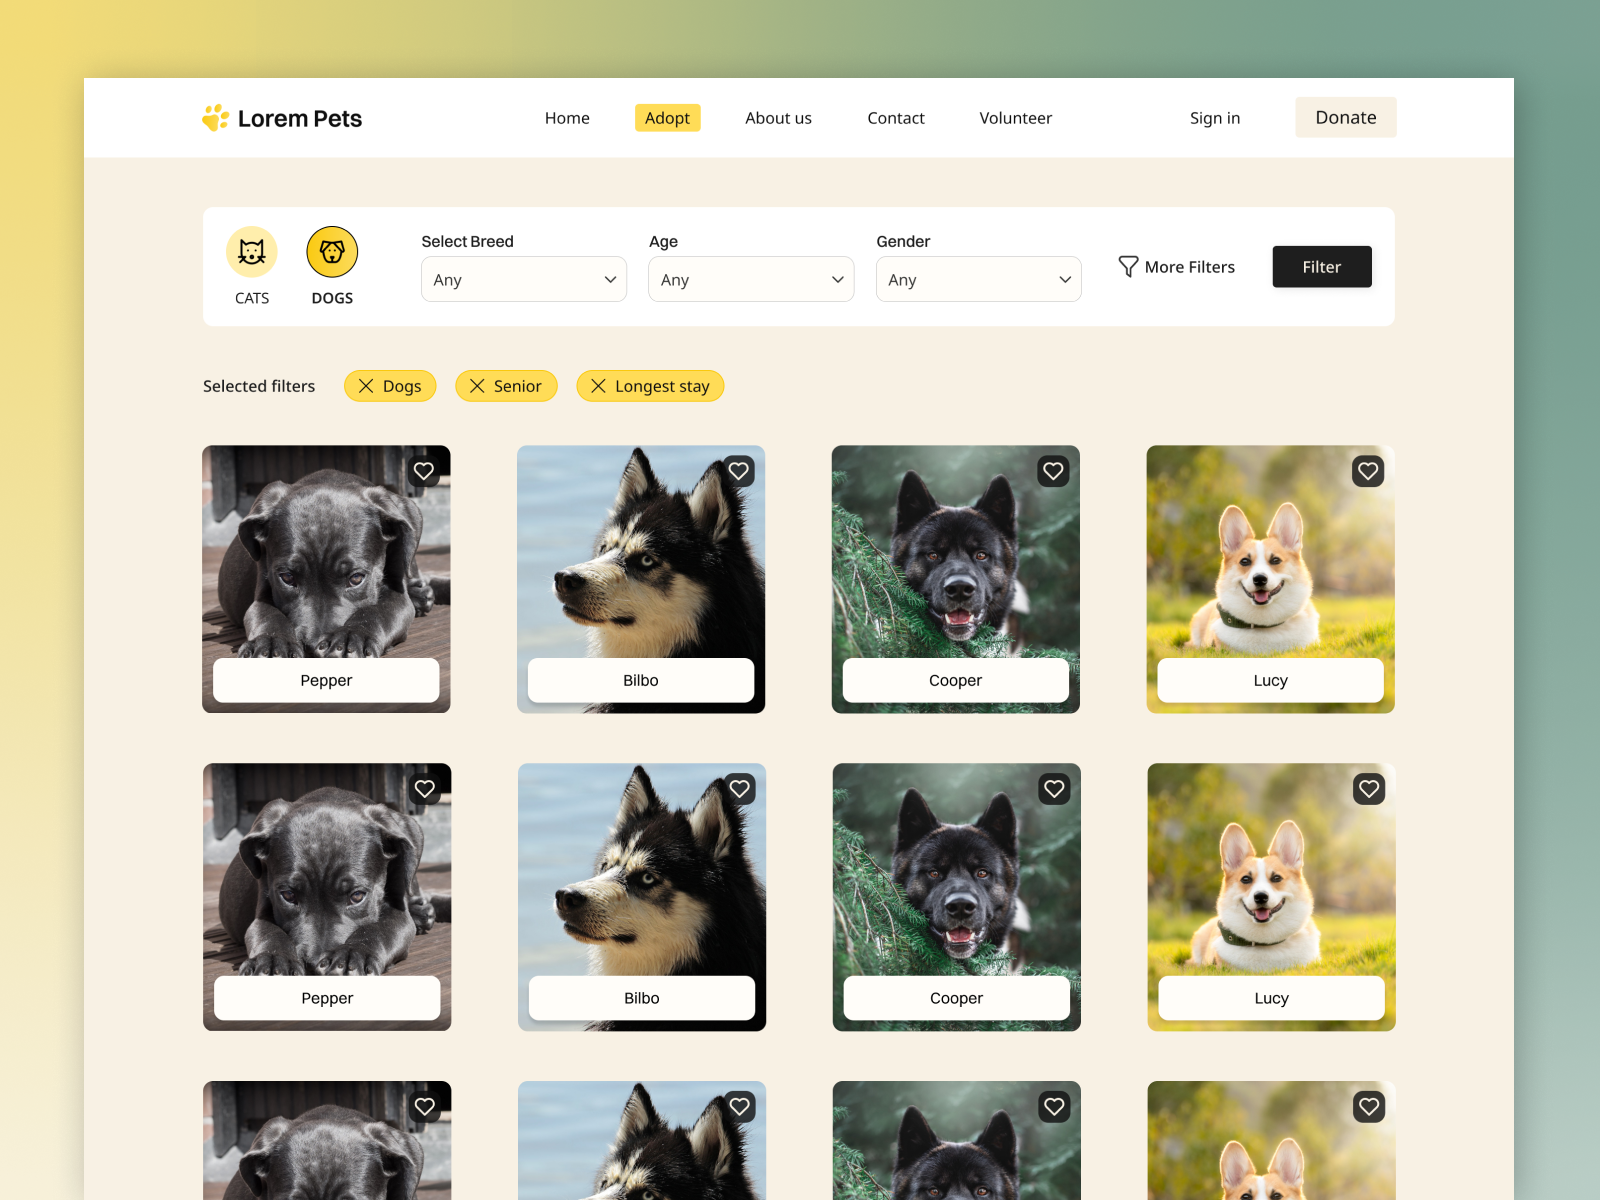
Task: Select the Cats category icon
Action: [x=251, y=252]
